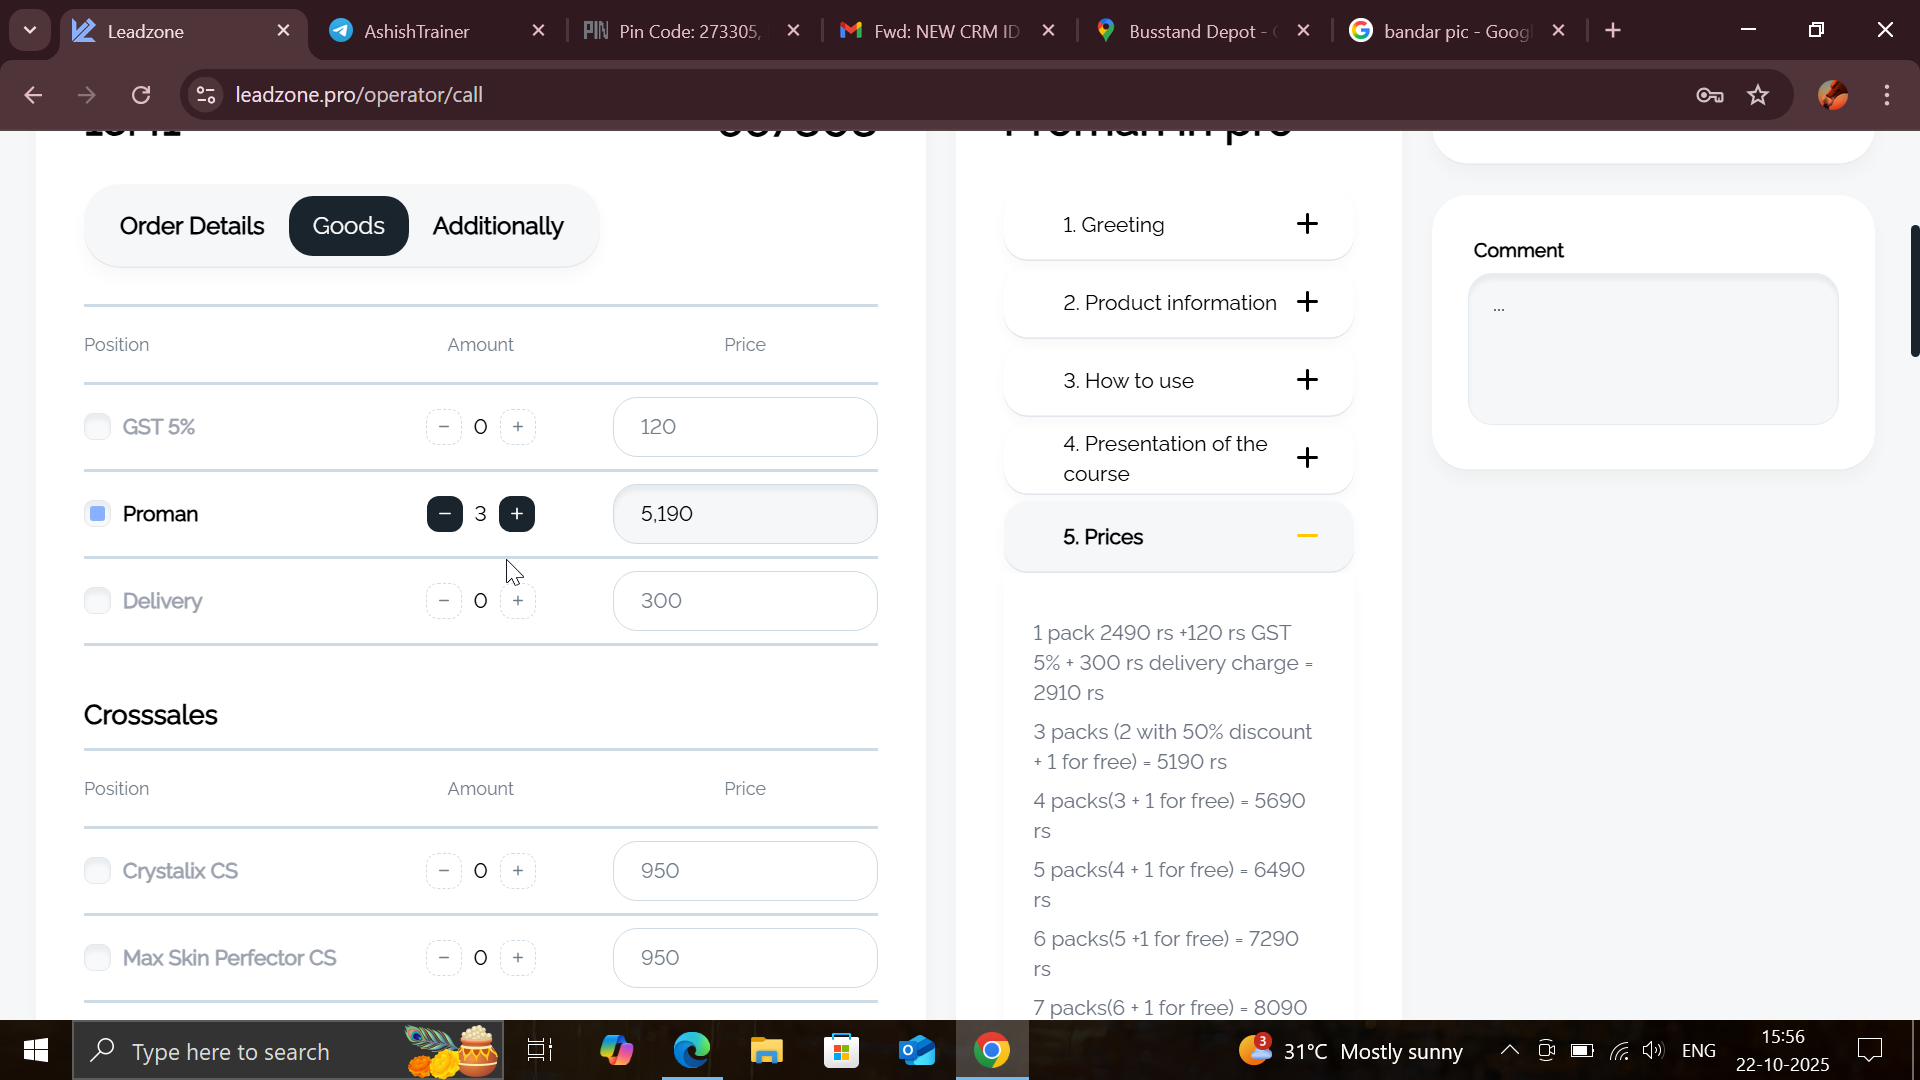Viewport: 1920px width, 1080px height.
Task: Tick the Delivery checkbox
Action: (x=97, y=601)
